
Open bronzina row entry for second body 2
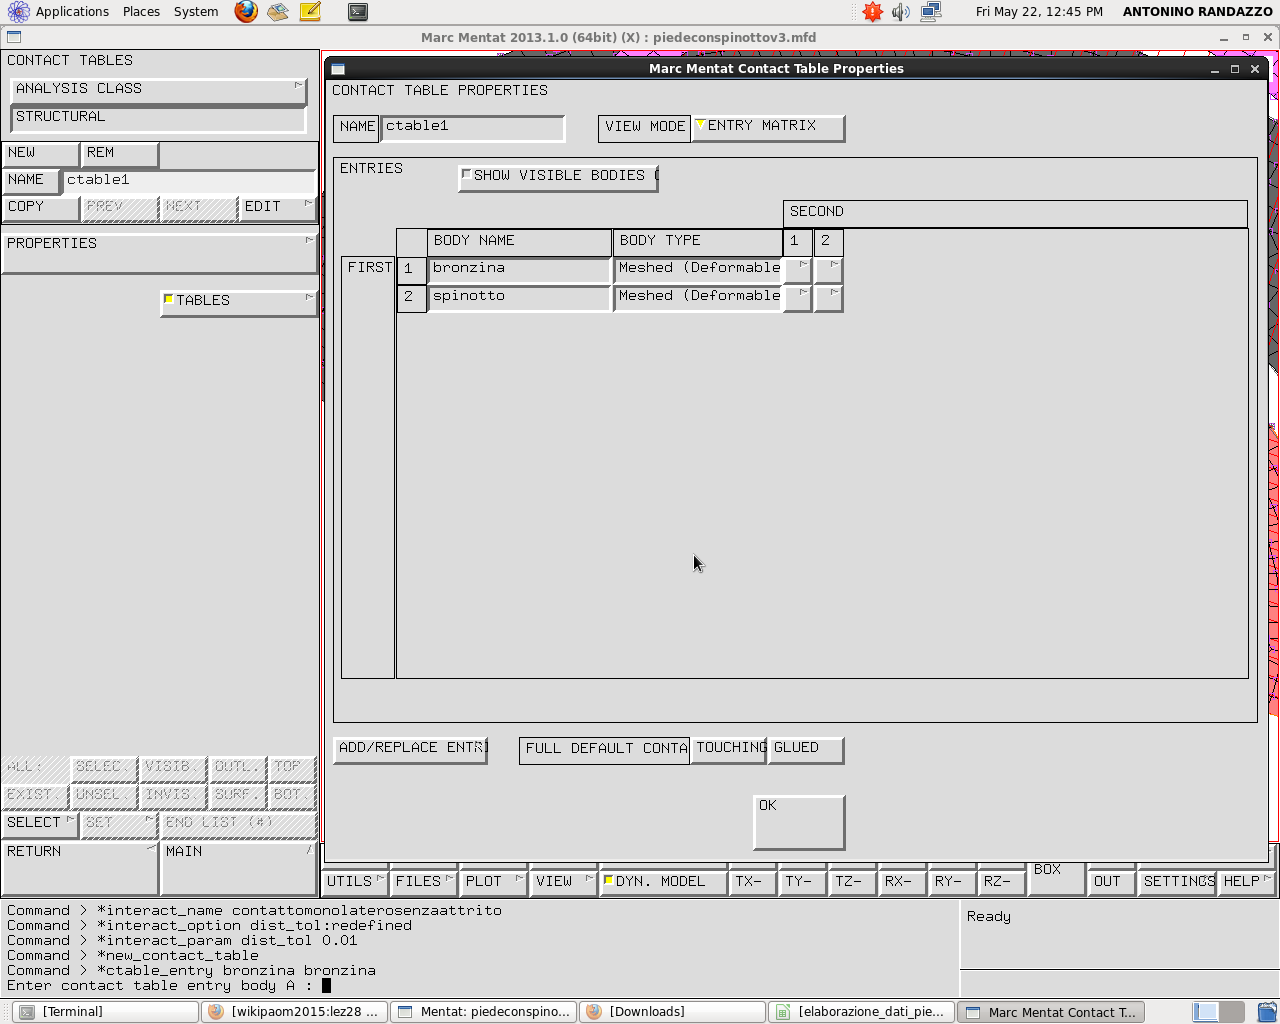828,269
